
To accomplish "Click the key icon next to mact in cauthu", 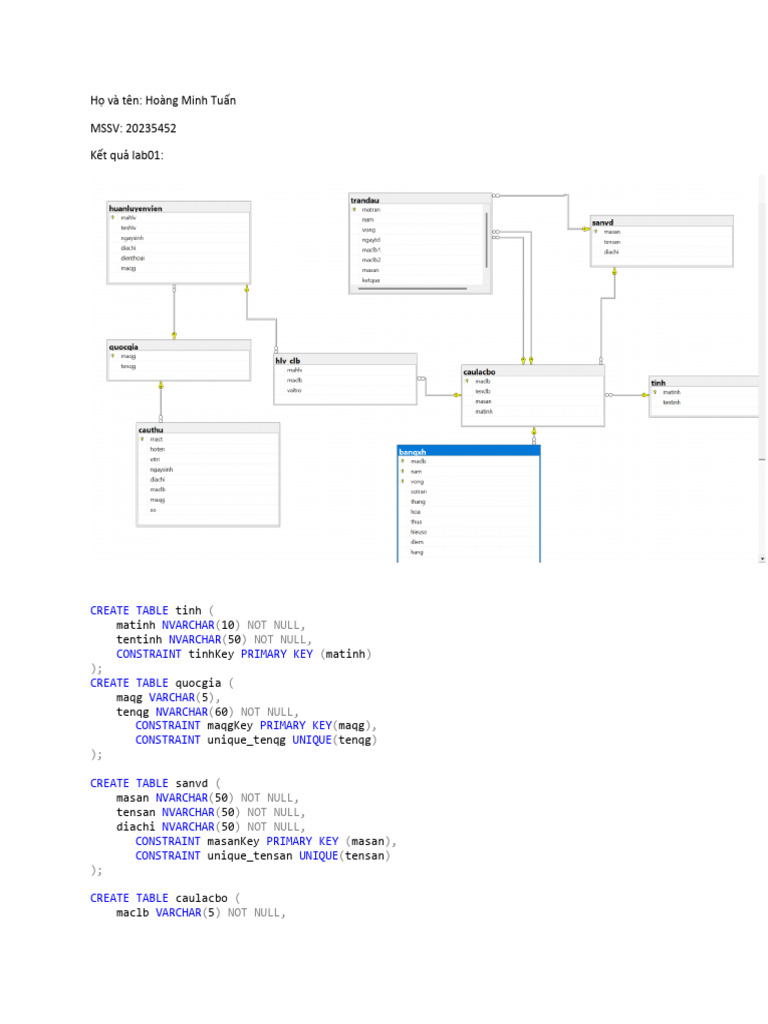I will pyautogui.click(x=142, y=439).
